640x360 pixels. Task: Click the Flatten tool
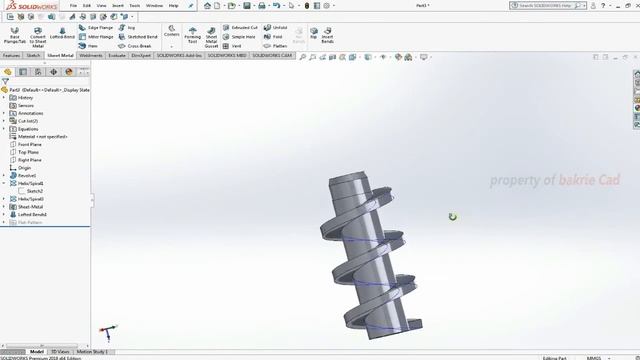[276, 46]
